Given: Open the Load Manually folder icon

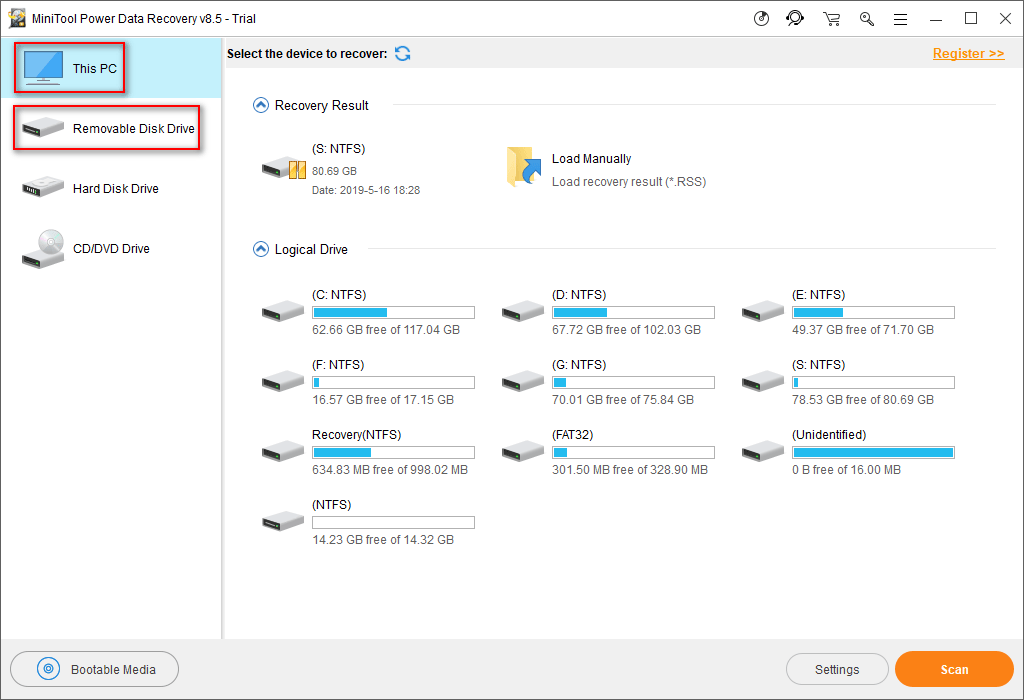Looking at the screenshot, I should (524, 168).
